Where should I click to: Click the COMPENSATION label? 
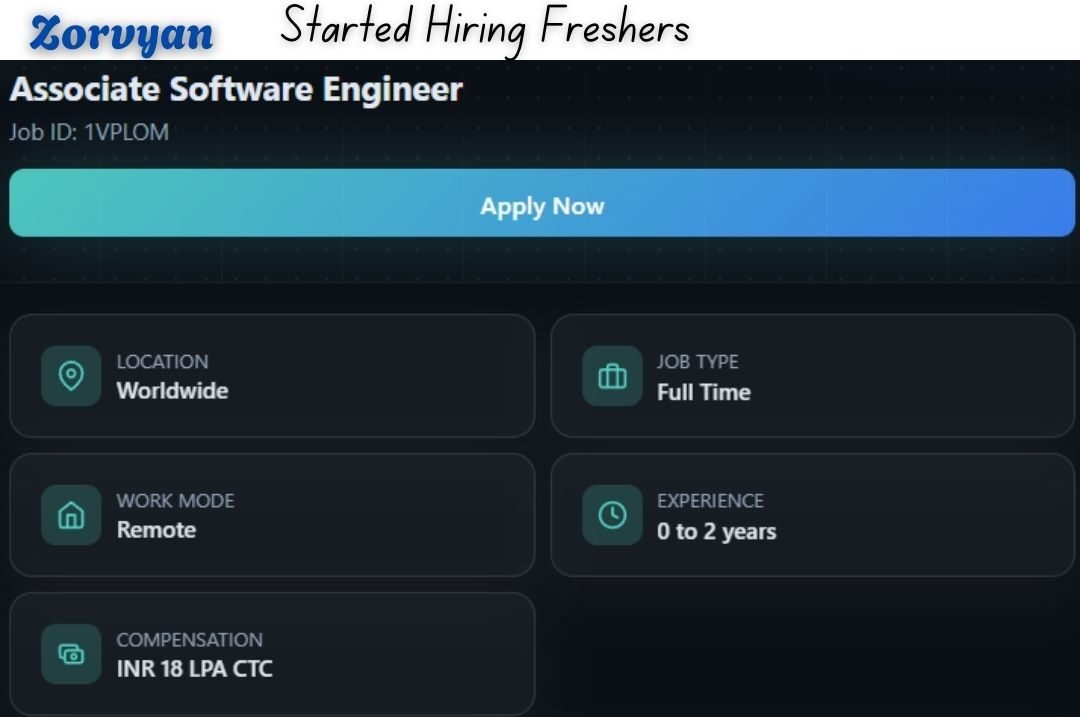coord(189,640)
